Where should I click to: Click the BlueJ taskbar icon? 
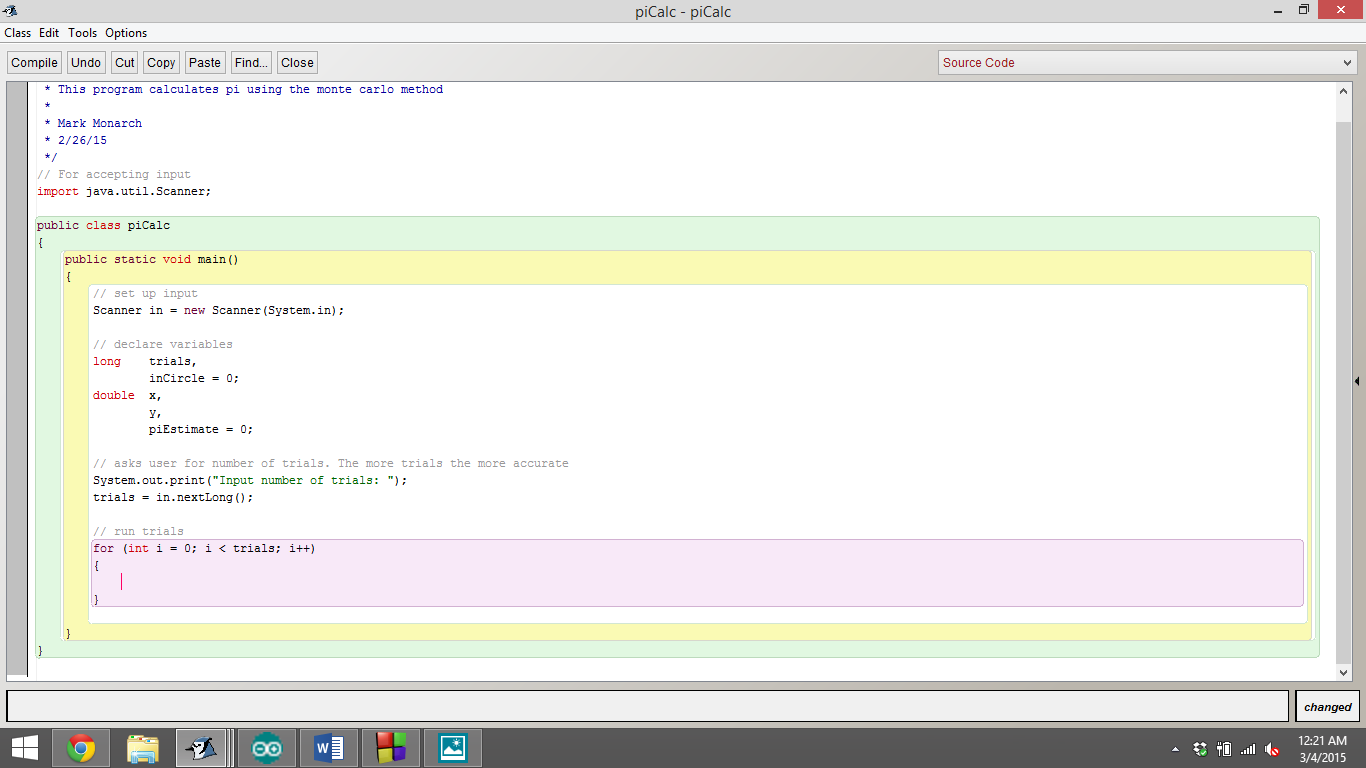(x=202, y=748)
